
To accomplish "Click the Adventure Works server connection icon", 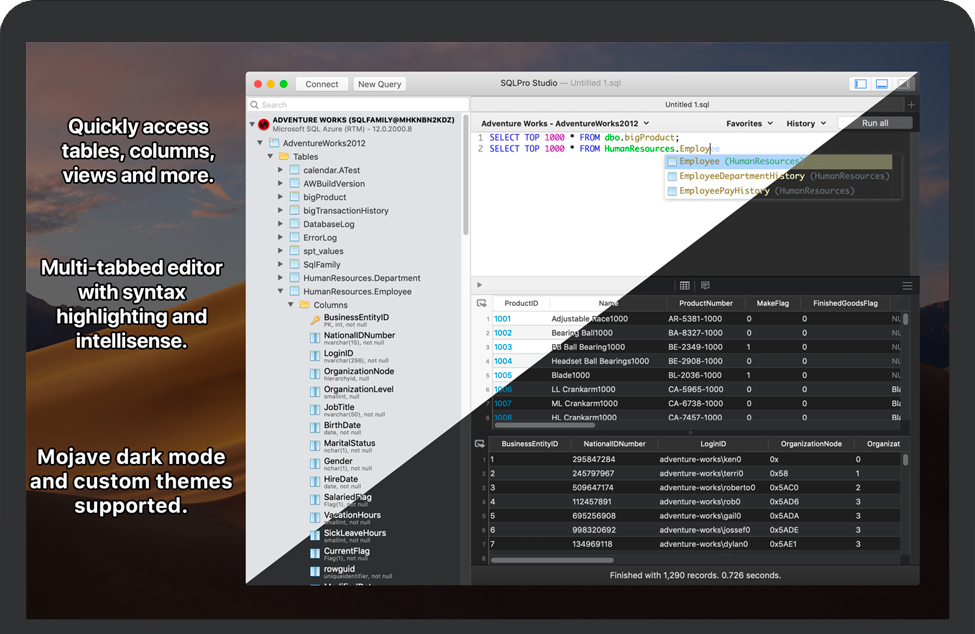I will [264, 125].
